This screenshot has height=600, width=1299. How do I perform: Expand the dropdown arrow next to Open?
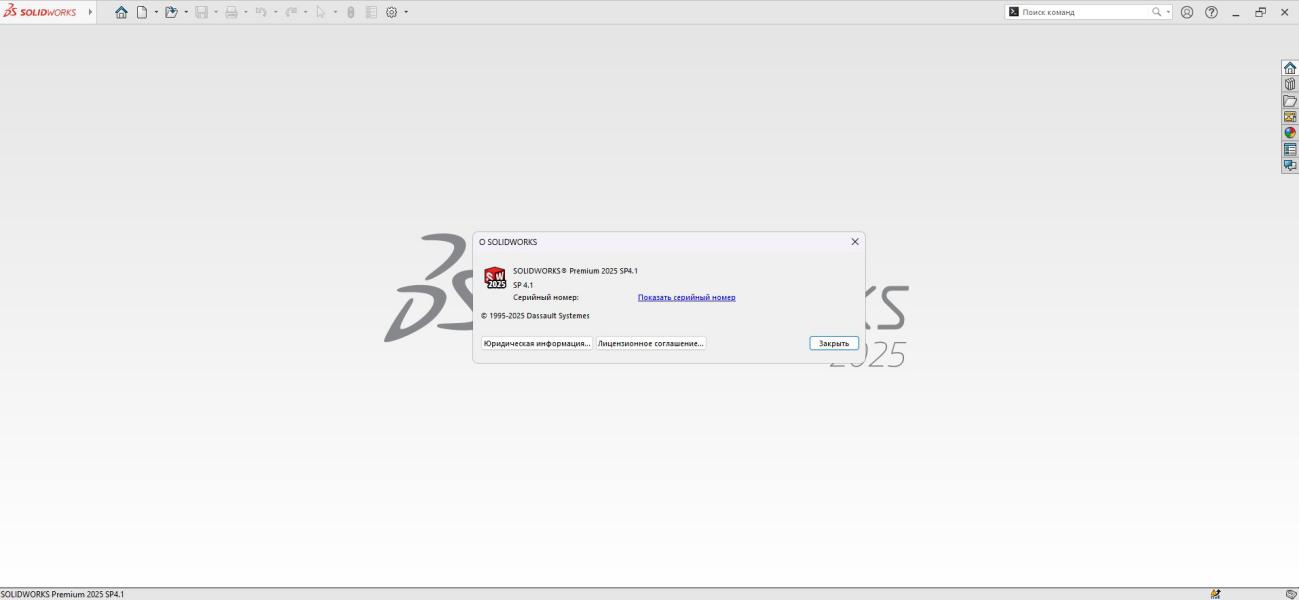click(x=186, y=12)
